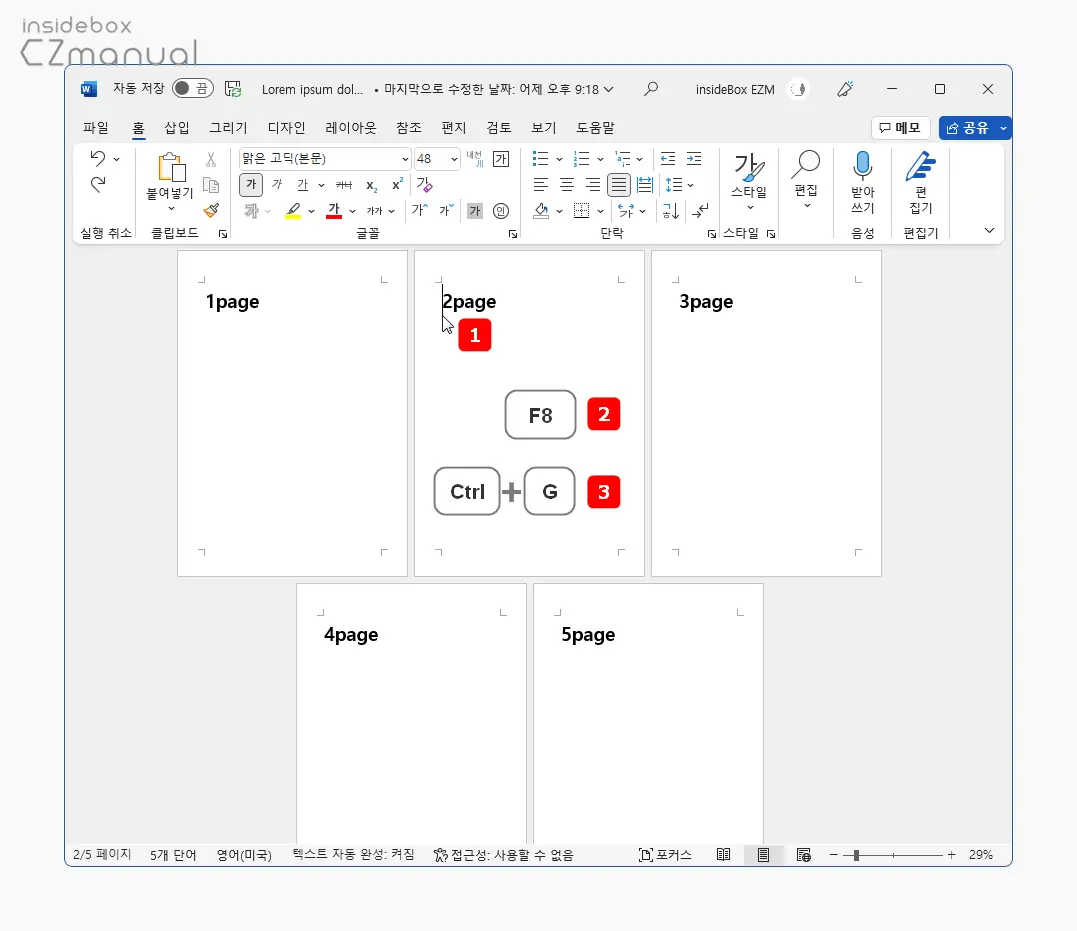This screenshot has height=931, width=1077.
Task: Click the decrease font size icon
Action: (x=447, y=210)
